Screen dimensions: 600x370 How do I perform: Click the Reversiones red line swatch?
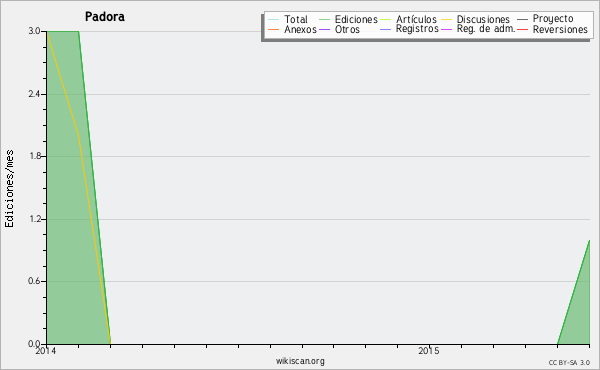point(522,29)
